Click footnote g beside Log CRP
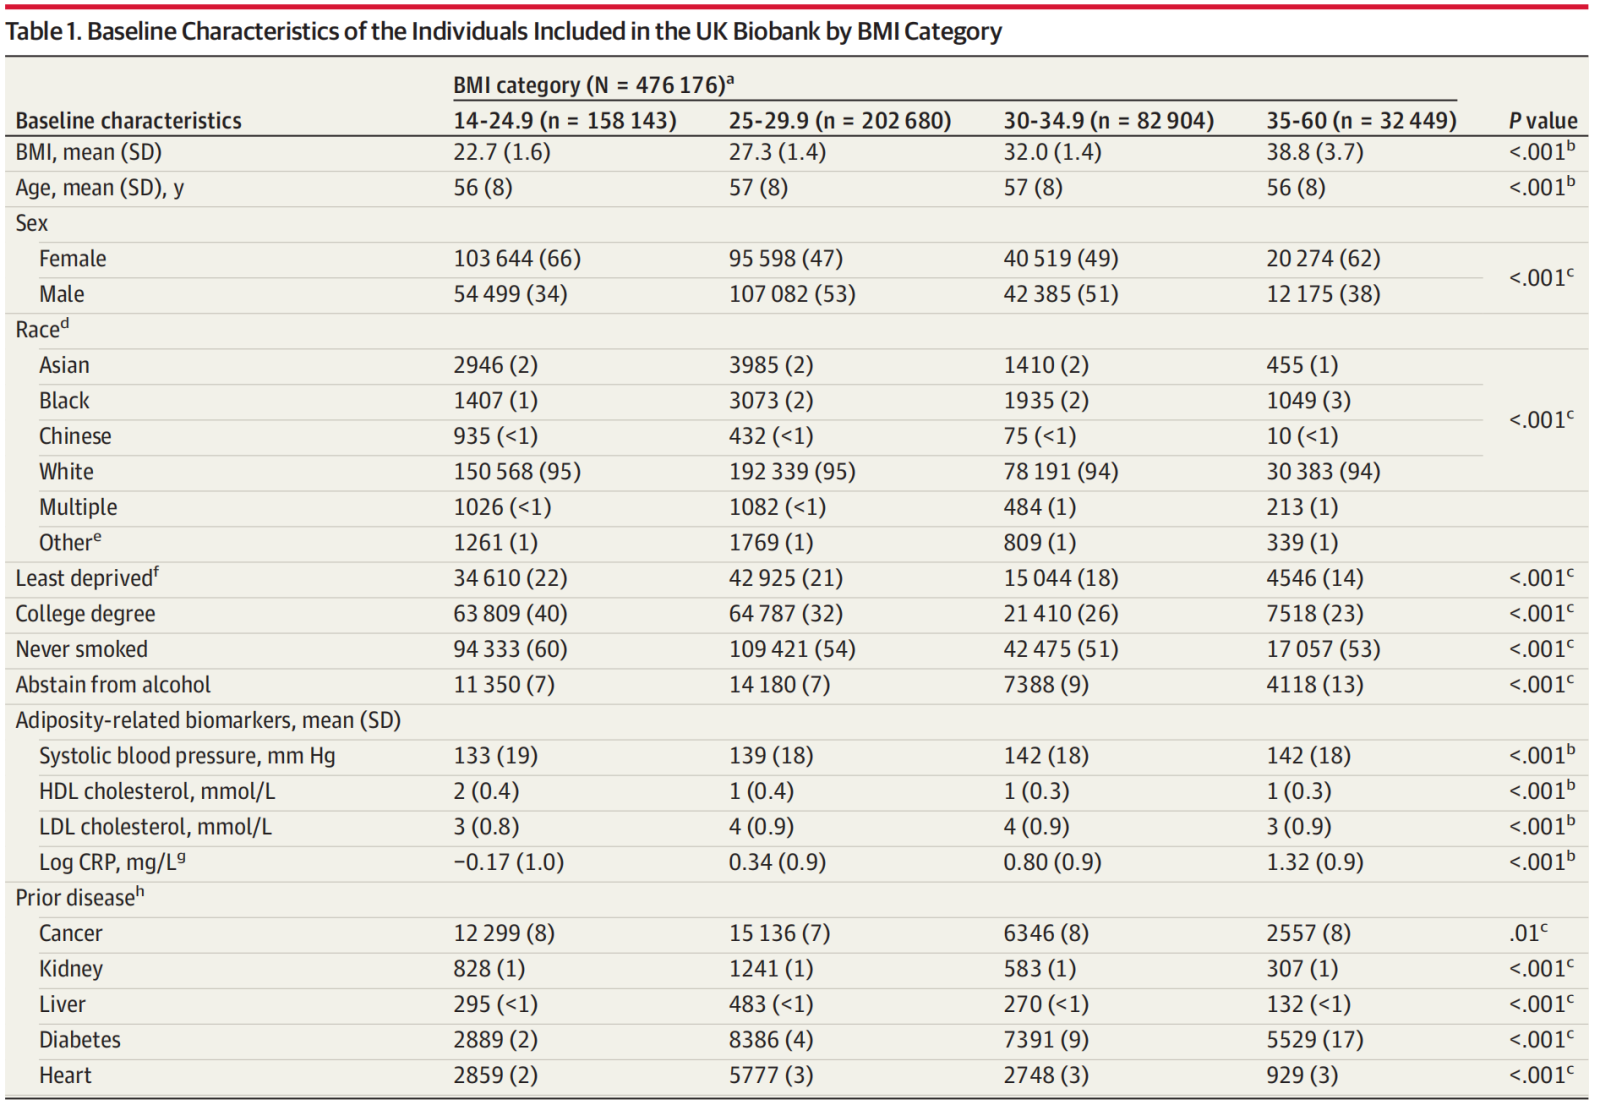The height and width of the screenshot is (1105, 1600). pos(181,857)
